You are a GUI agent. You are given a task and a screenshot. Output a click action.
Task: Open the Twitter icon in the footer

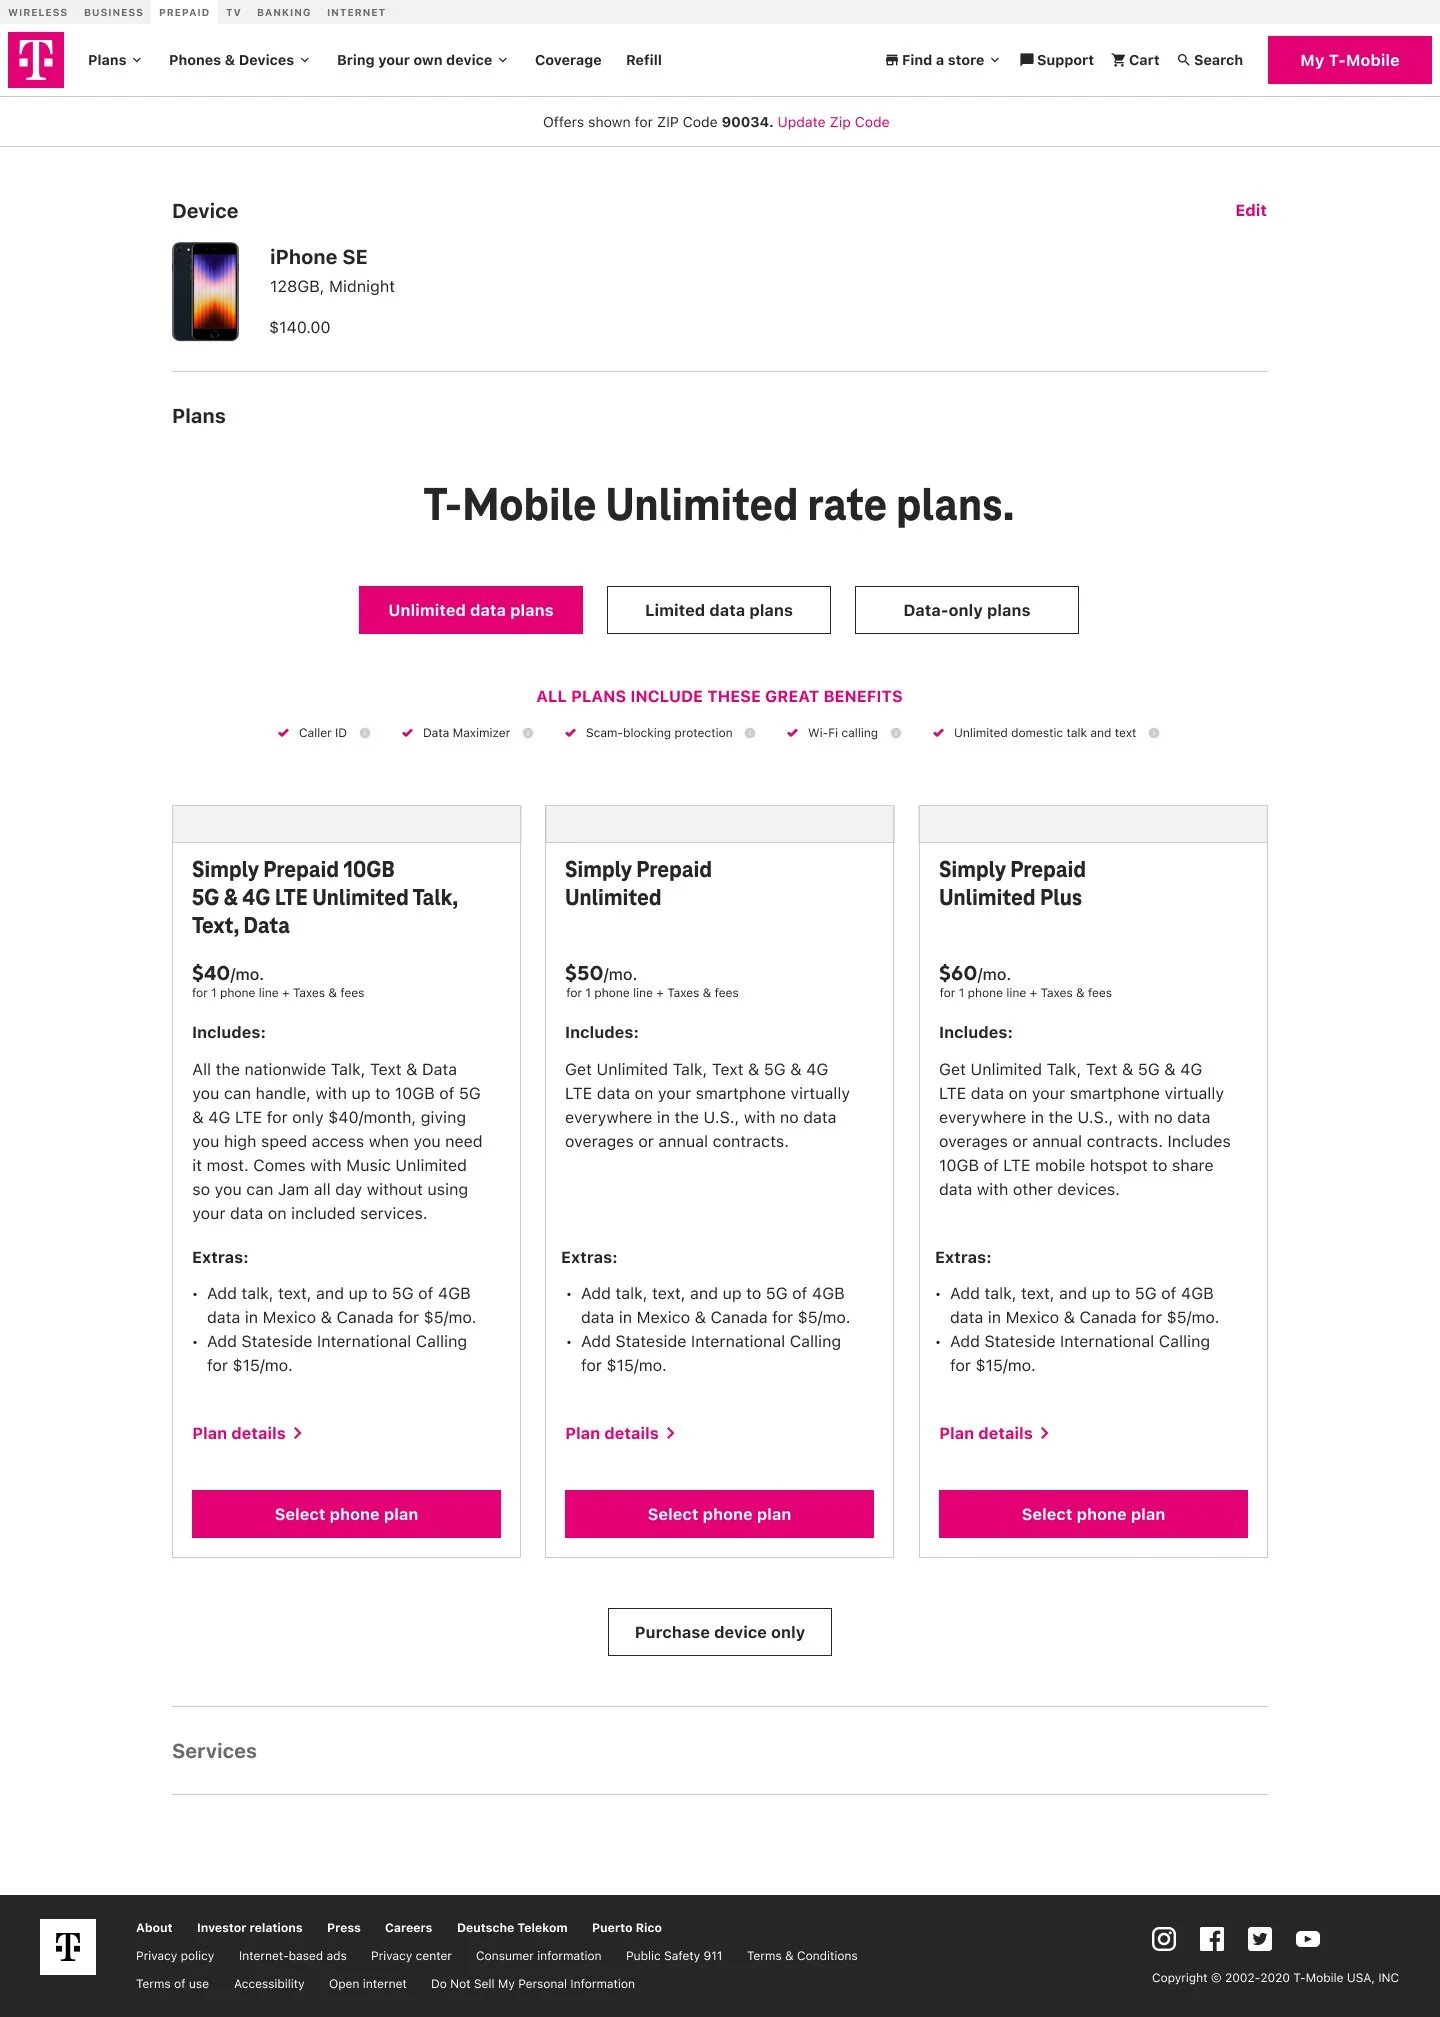[x=1260, y=1939]
